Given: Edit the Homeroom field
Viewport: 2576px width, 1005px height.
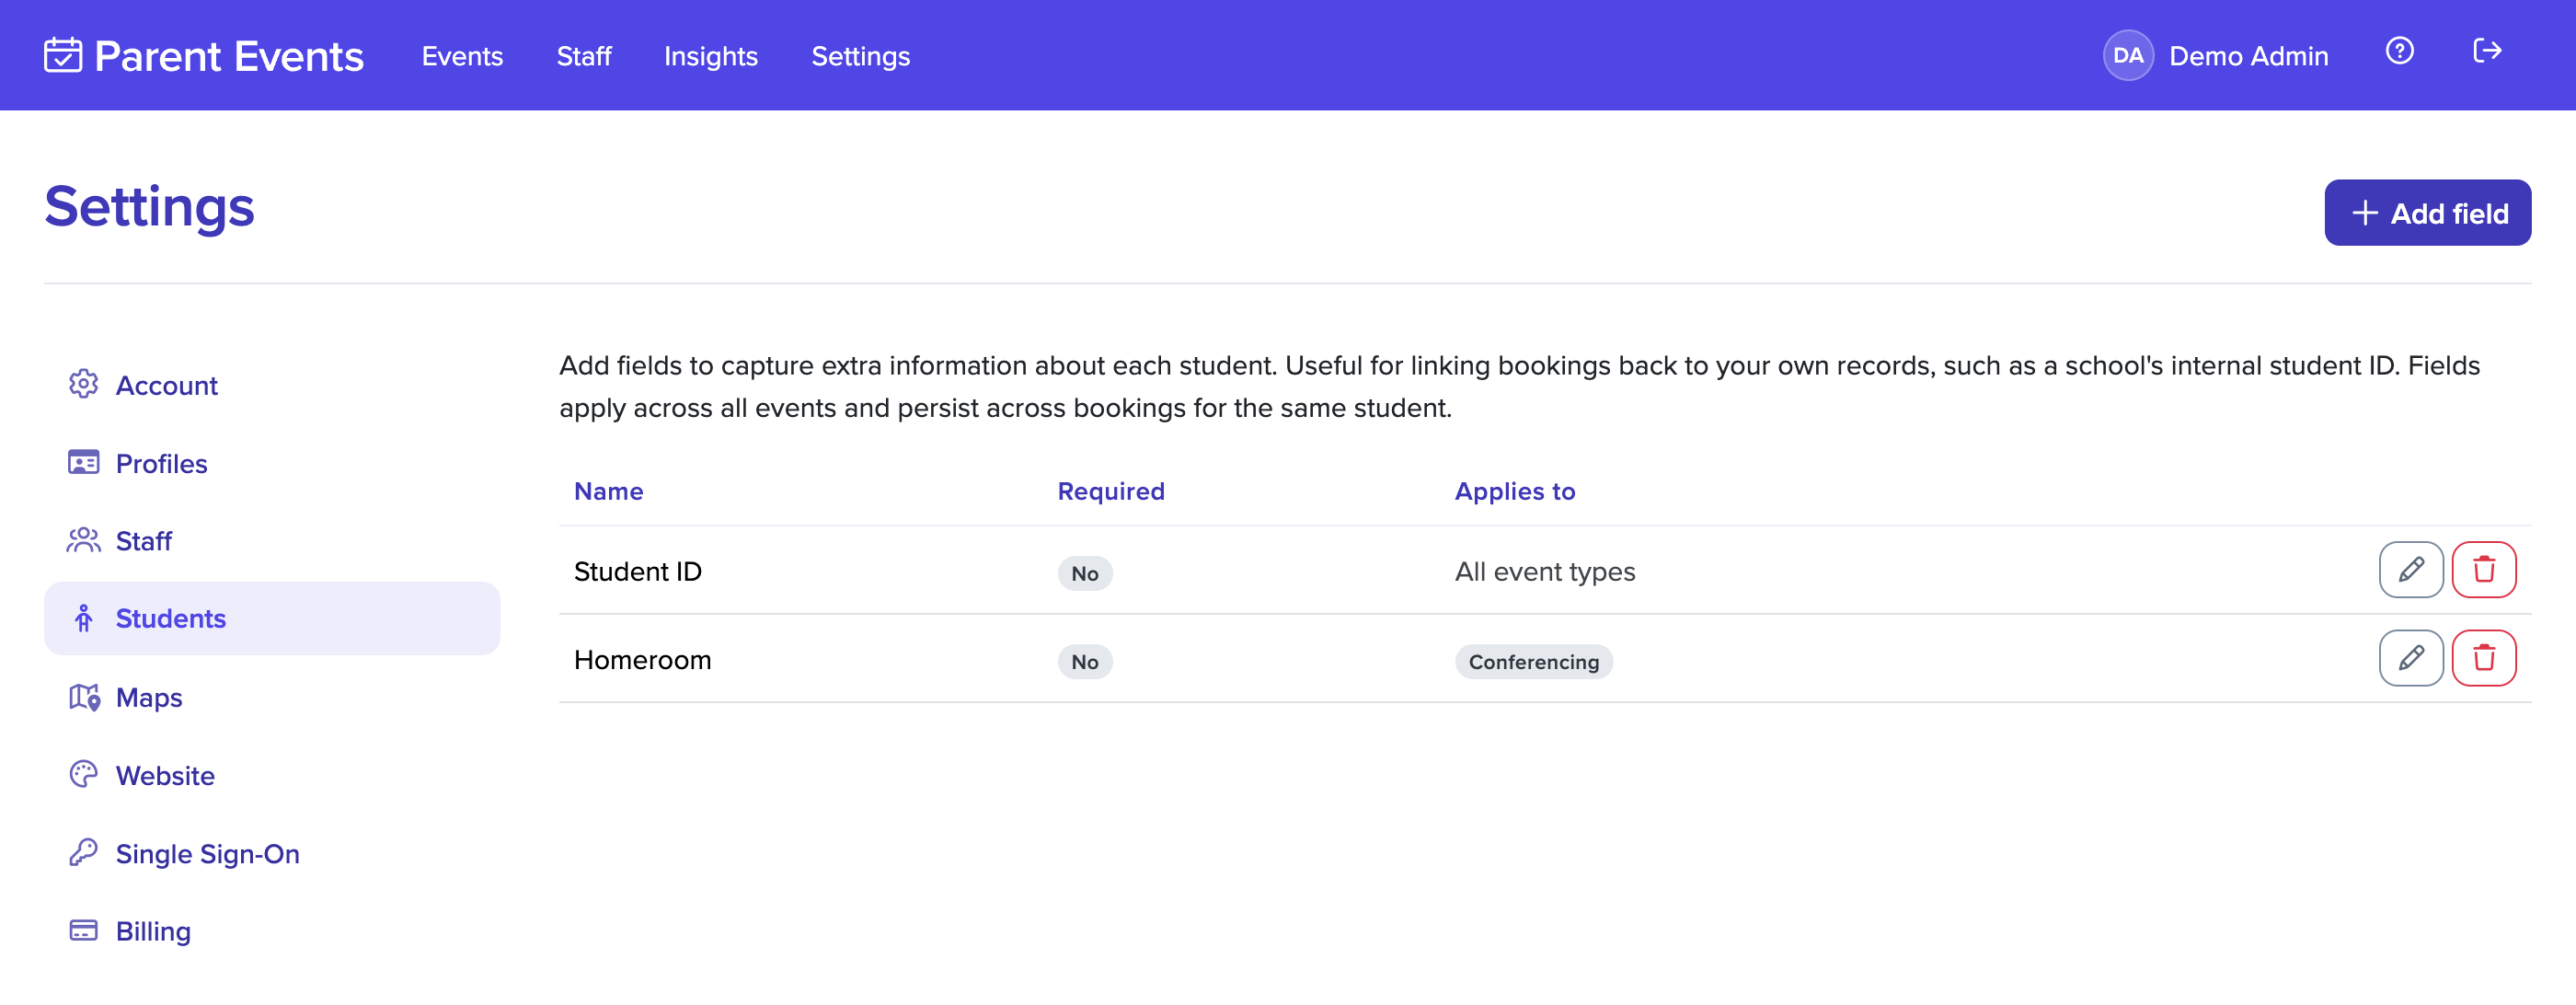Looking at the screenshot, I should pos(2410,658).
